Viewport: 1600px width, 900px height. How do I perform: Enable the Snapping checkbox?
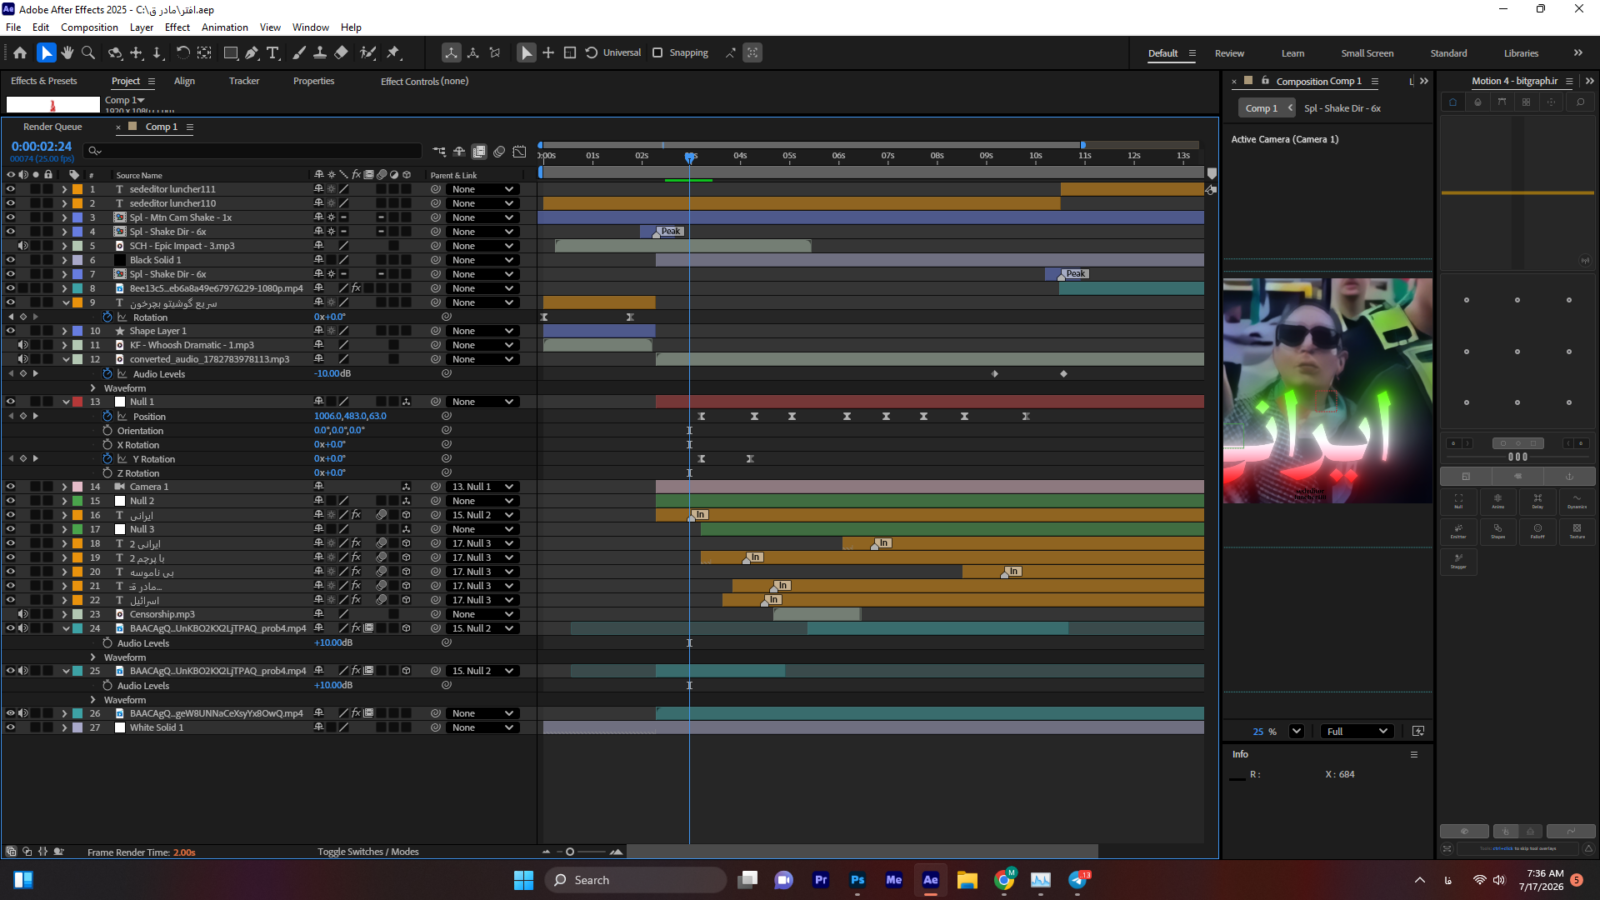[657, 53]
